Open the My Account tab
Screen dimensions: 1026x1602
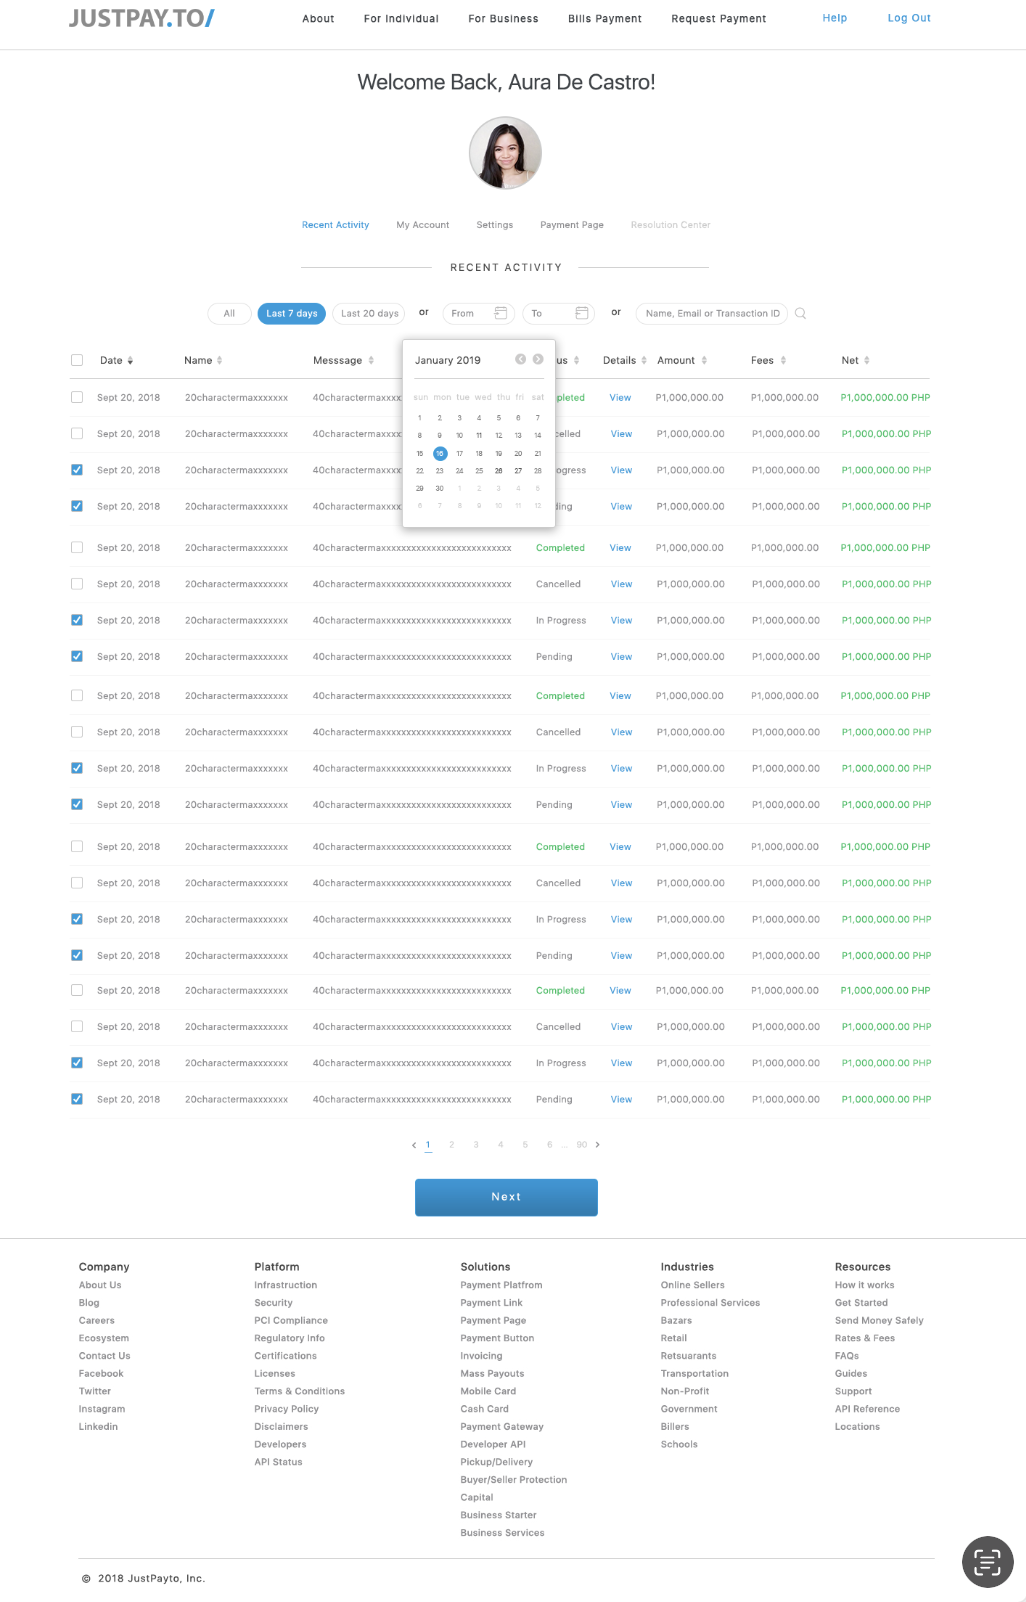click(423, 225)
